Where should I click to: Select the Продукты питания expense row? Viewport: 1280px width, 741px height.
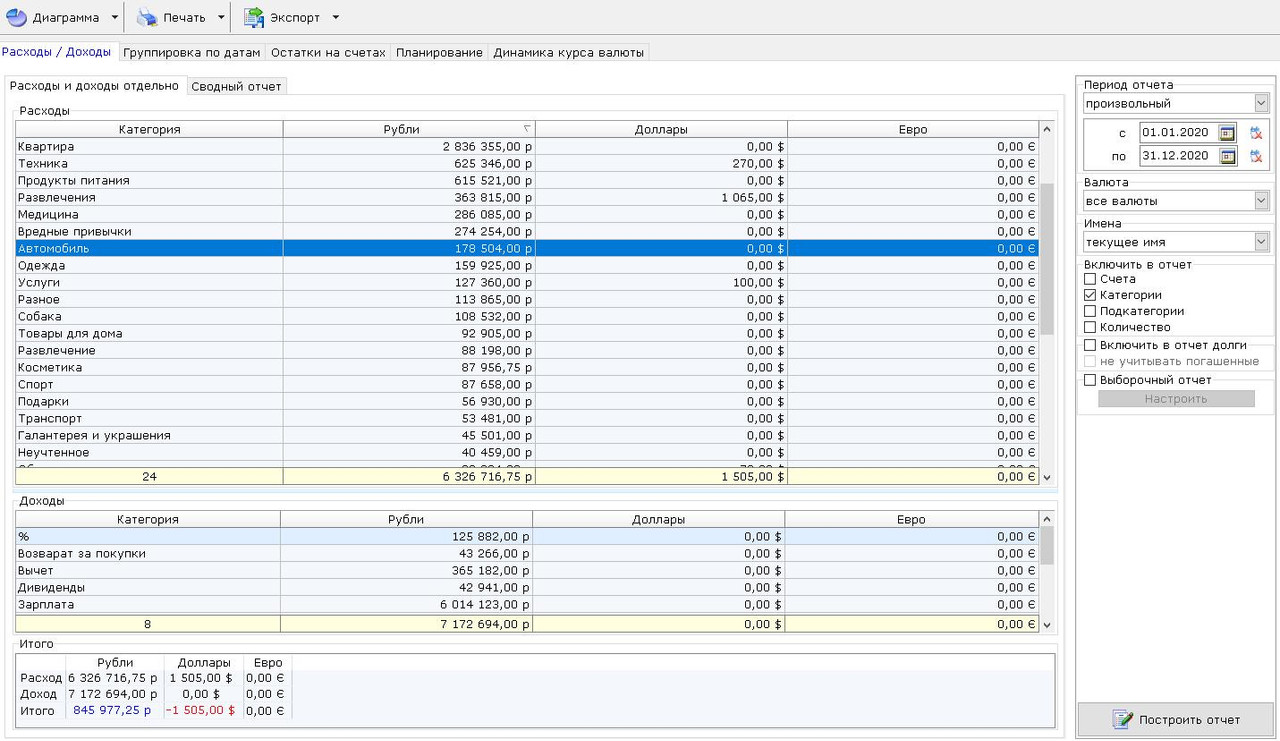click(x=527, y=180)
